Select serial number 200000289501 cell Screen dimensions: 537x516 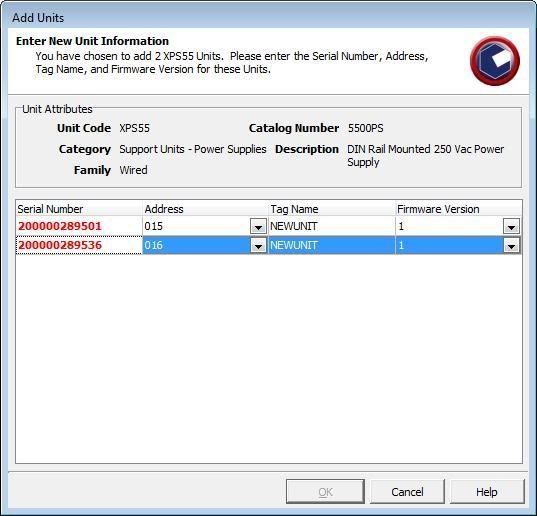79,226
